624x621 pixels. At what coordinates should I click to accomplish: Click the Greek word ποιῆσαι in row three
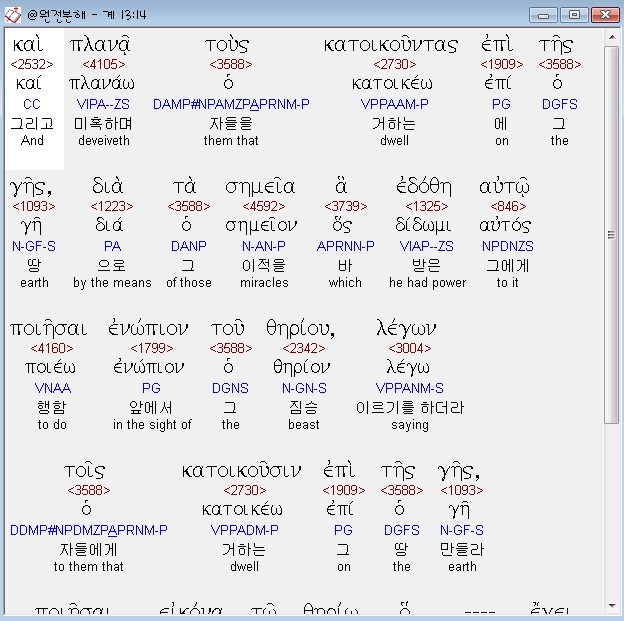(x=49, y=329)
